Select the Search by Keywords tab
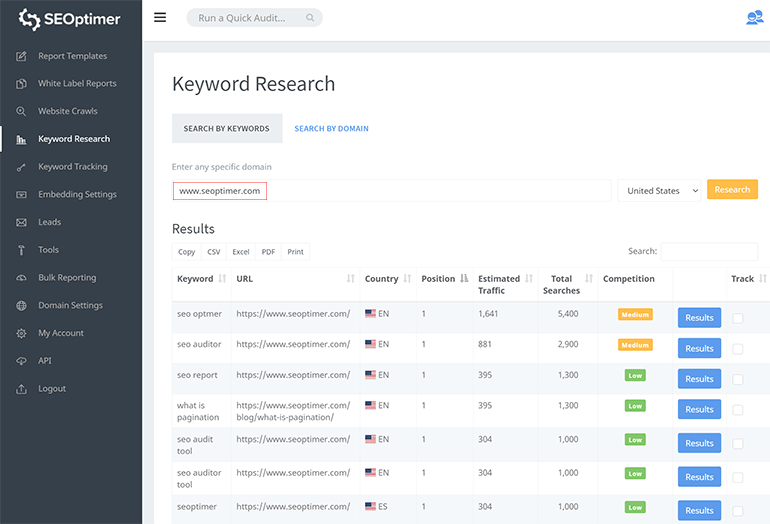The height and width of the screenshot is (524, 770). (x=226, y=129)
